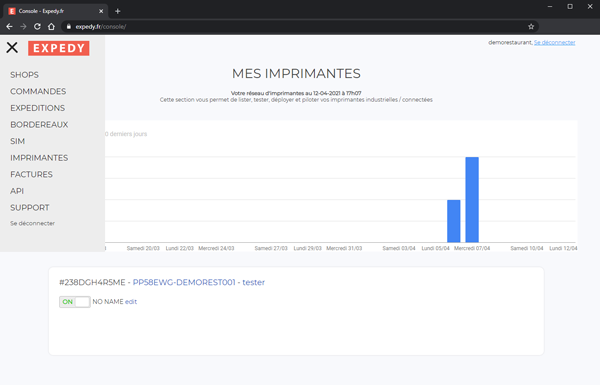Open IMPRIMANTES menu section
Screen dimensions: 600x385
pyautogui.click(x=39, y=158)
